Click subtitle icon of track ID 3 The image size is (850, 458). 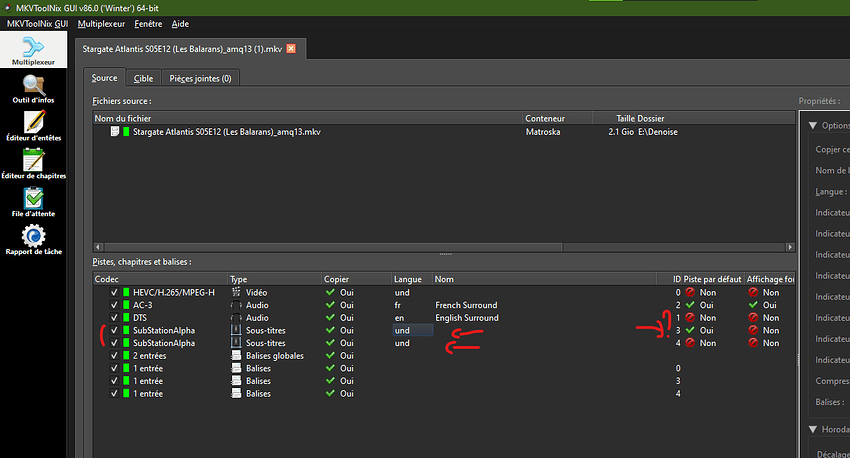[x=236, y=330]
